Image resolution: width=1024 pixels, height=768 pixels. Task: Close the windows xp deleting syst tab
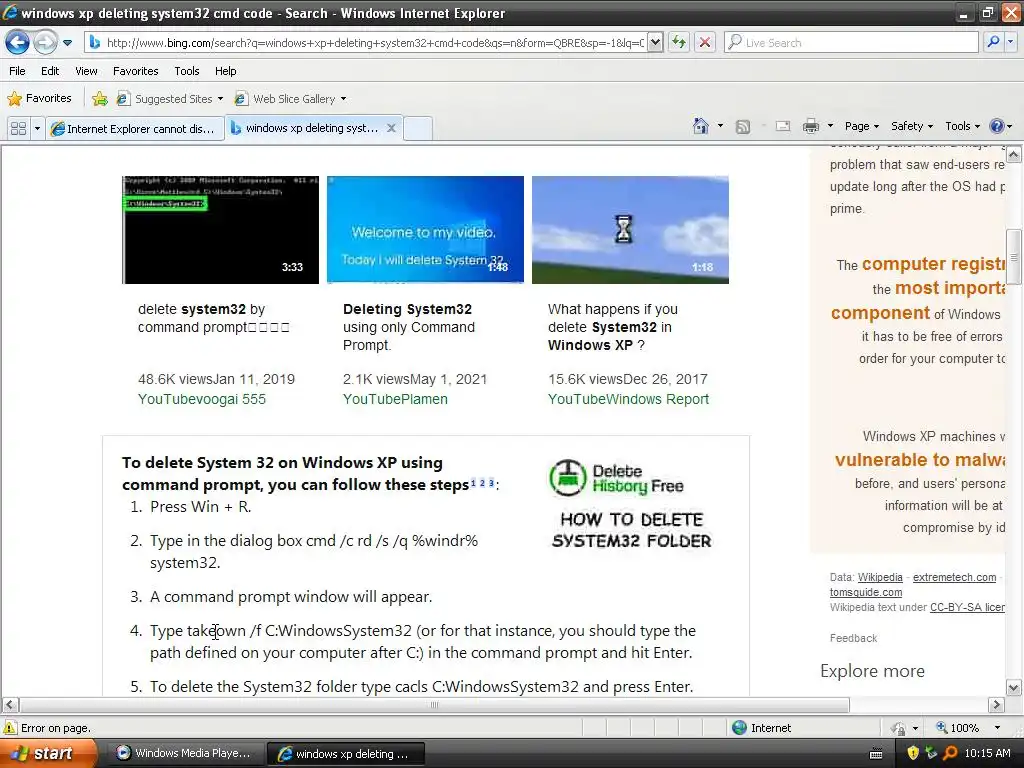pos(391,128)
